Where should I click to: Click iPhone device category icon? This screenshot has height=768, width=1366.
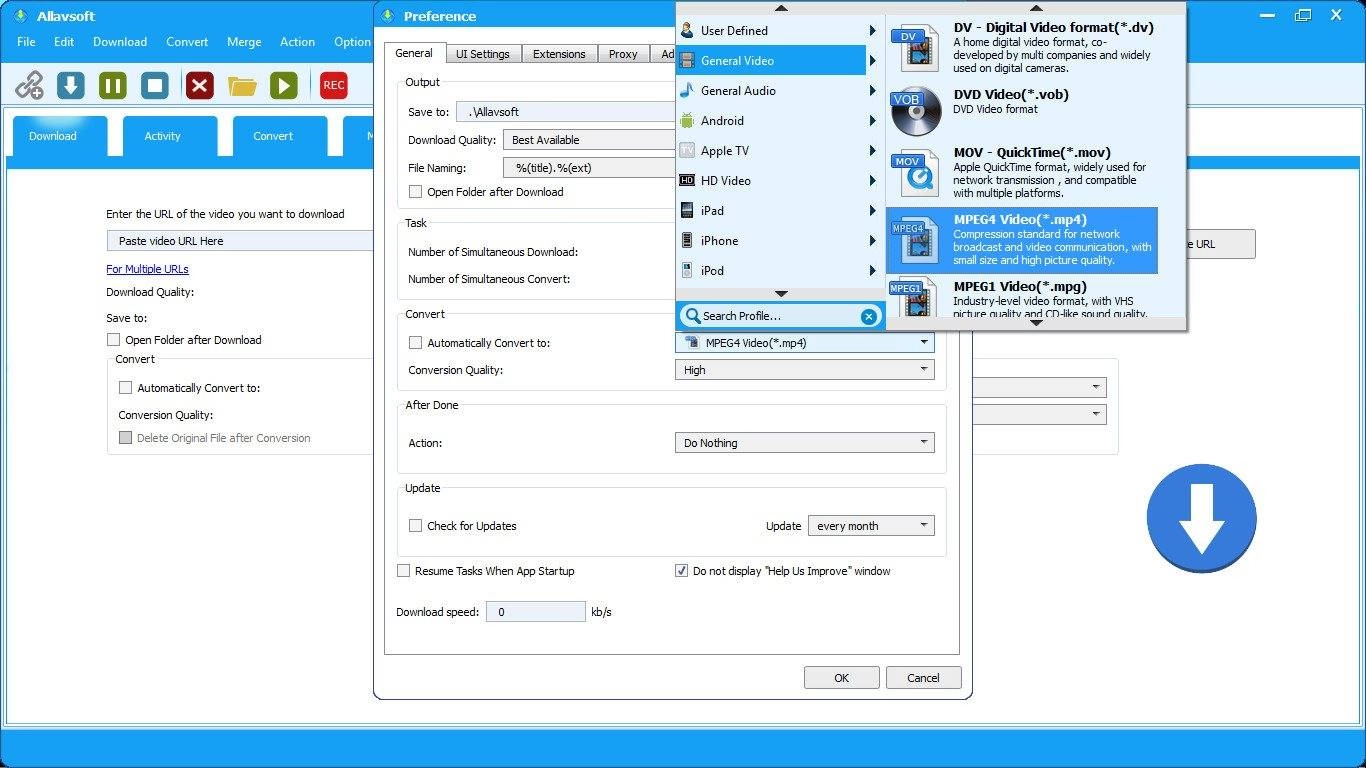point(687,241)
